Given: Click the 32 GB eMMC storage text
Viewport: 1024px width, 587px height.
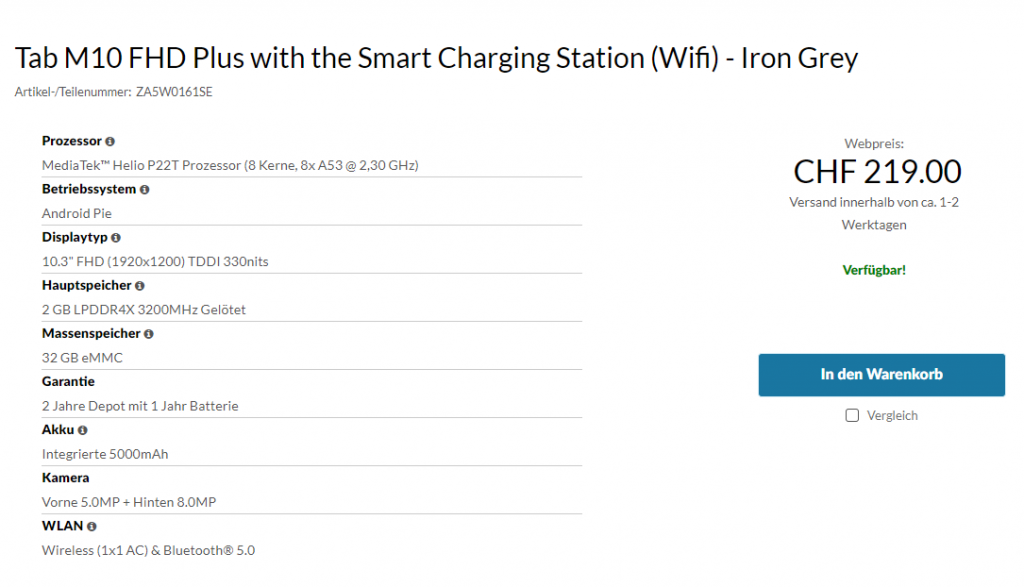Looking at the screenshot, I should coord(82,358).
